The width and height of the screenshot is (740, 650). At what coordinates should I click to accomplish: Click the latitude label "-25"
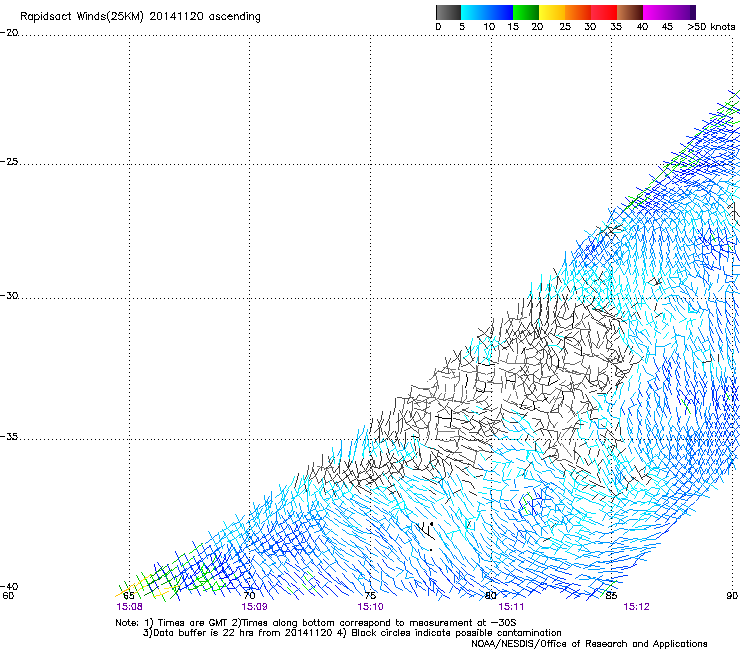(x=8, y=161)
